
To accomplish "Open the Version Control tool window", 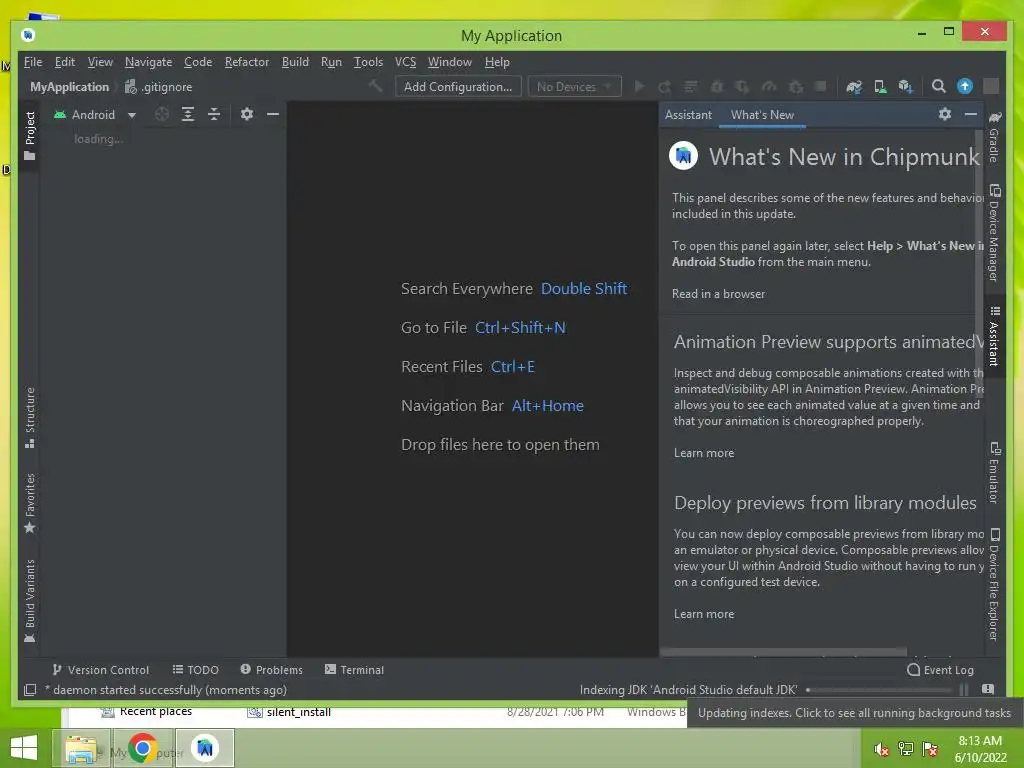I will pyautogui.click(x=101, y=670).
